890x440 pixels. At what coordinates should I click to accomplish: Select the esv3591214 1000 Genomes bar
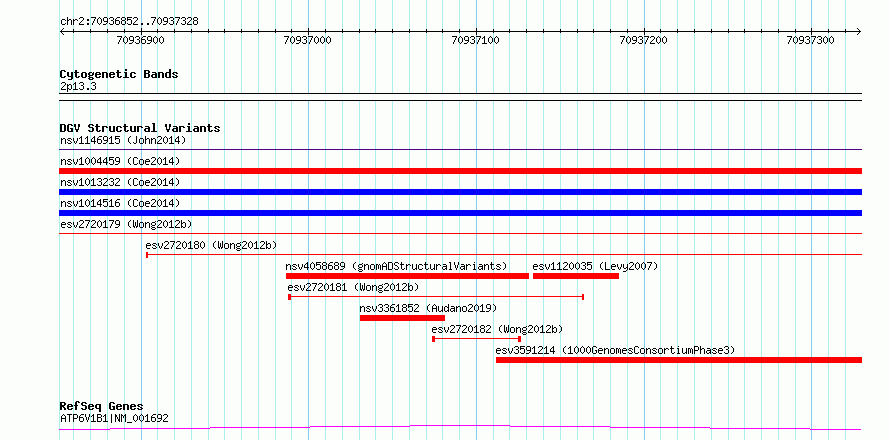coord(679,360)
